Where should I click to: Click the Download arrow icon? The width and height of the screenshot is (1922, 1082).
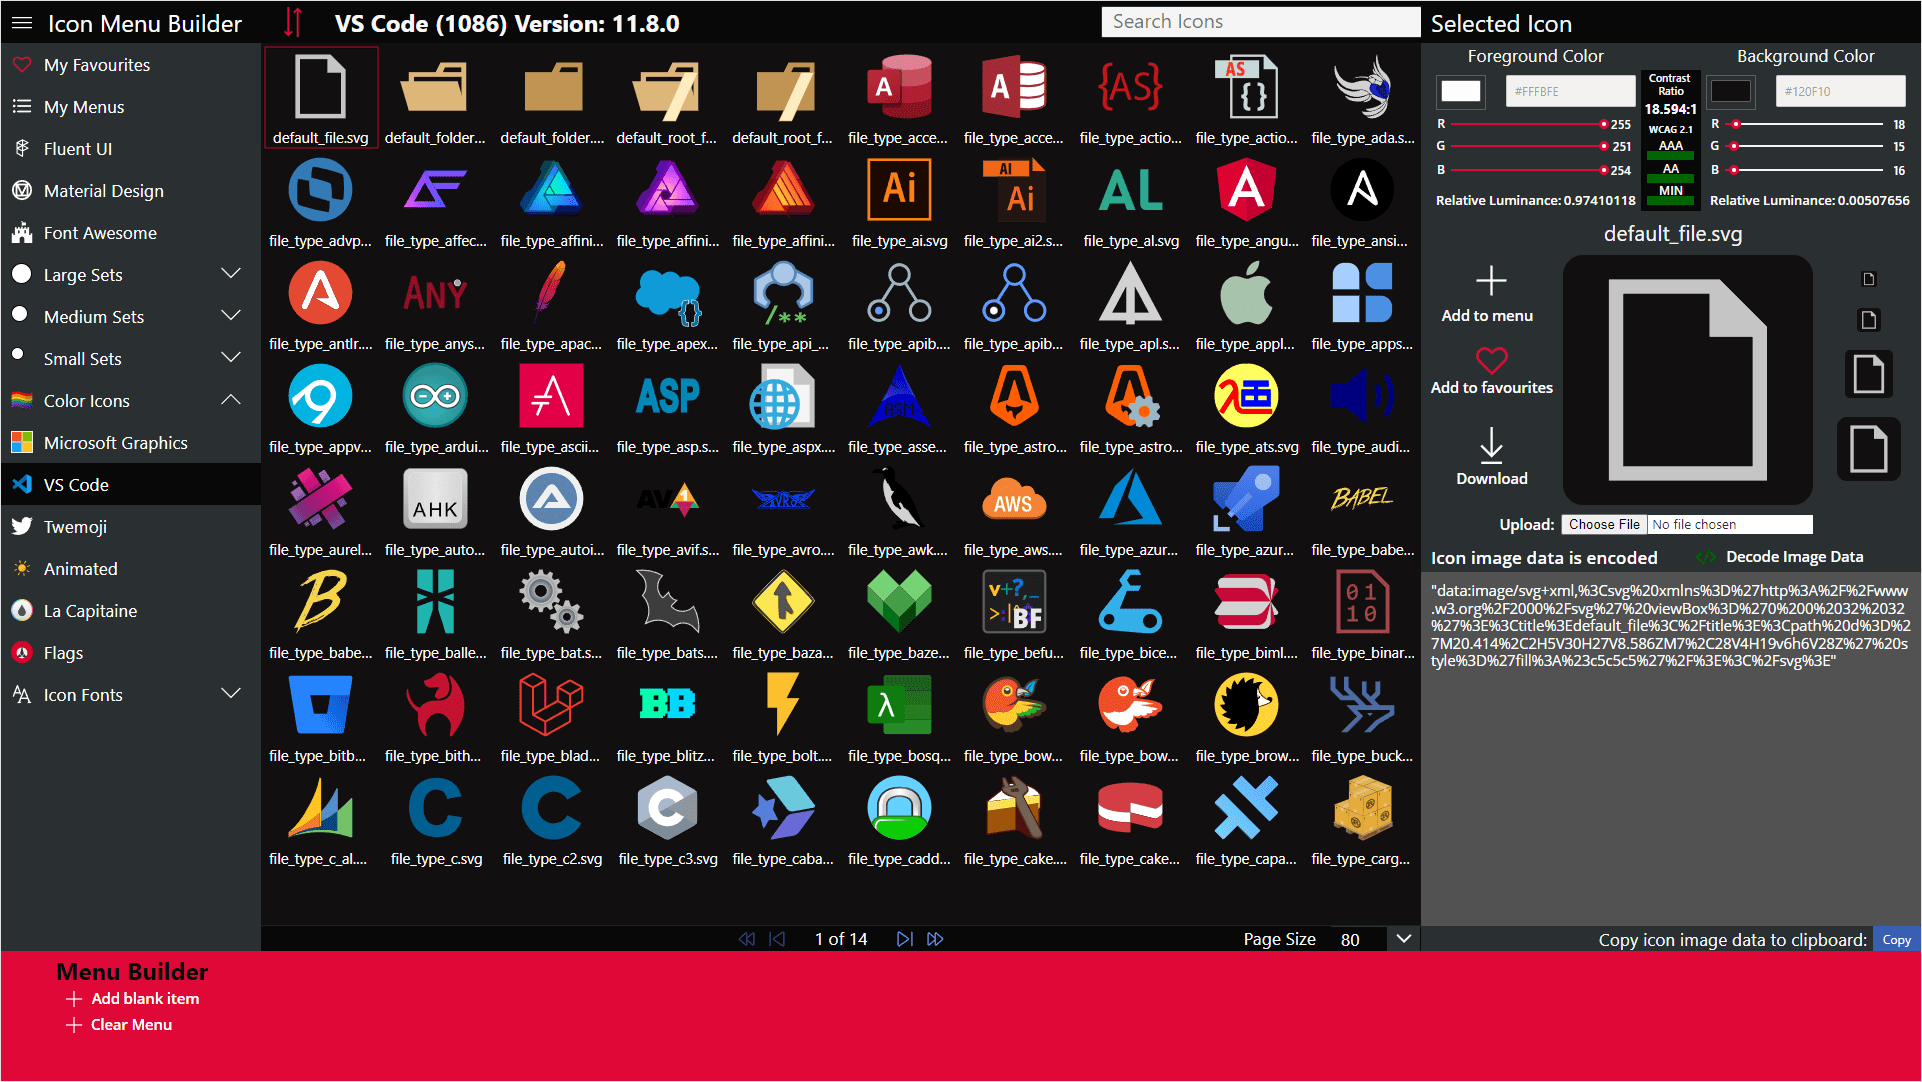1491,446
